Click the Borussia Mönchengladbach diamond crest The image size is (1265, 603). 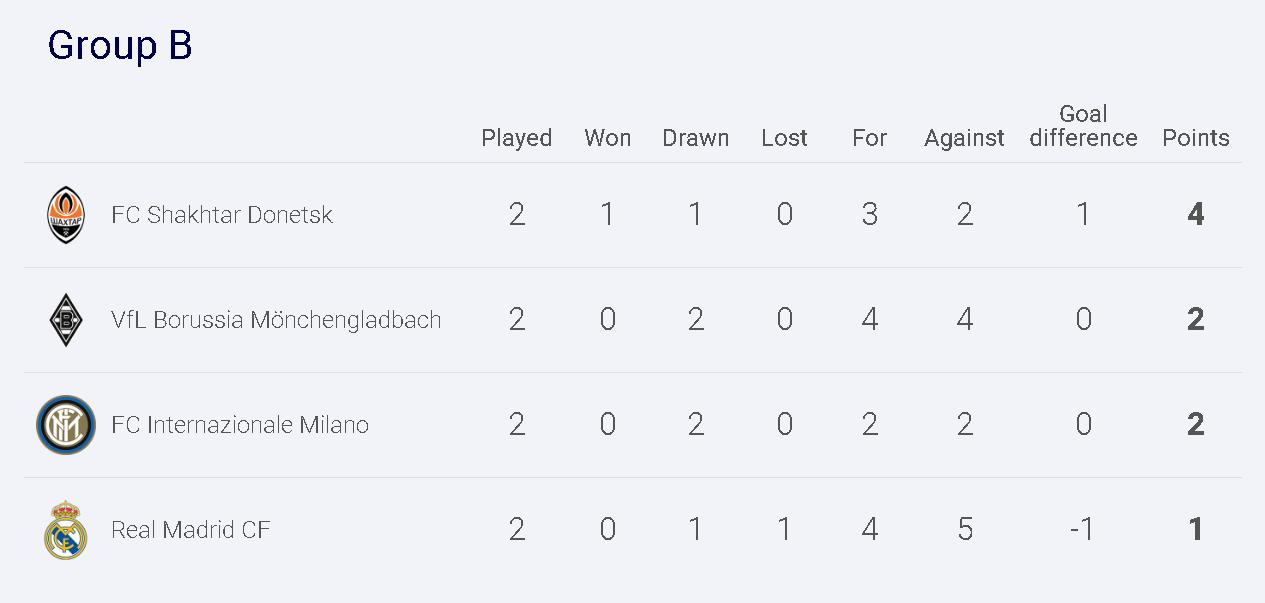point(66,320)
